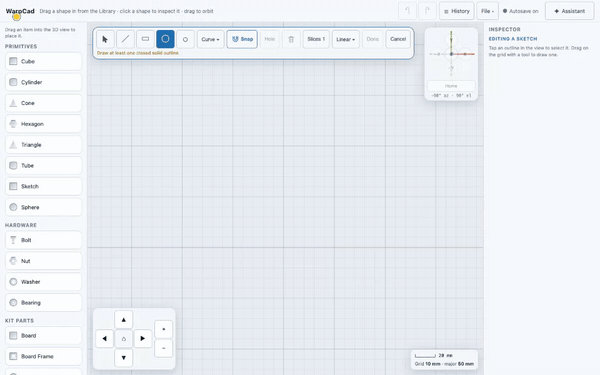This screenshot has width=600, height=375.
Task: Select the Bearing hardware item
Action: click(44, 303)
